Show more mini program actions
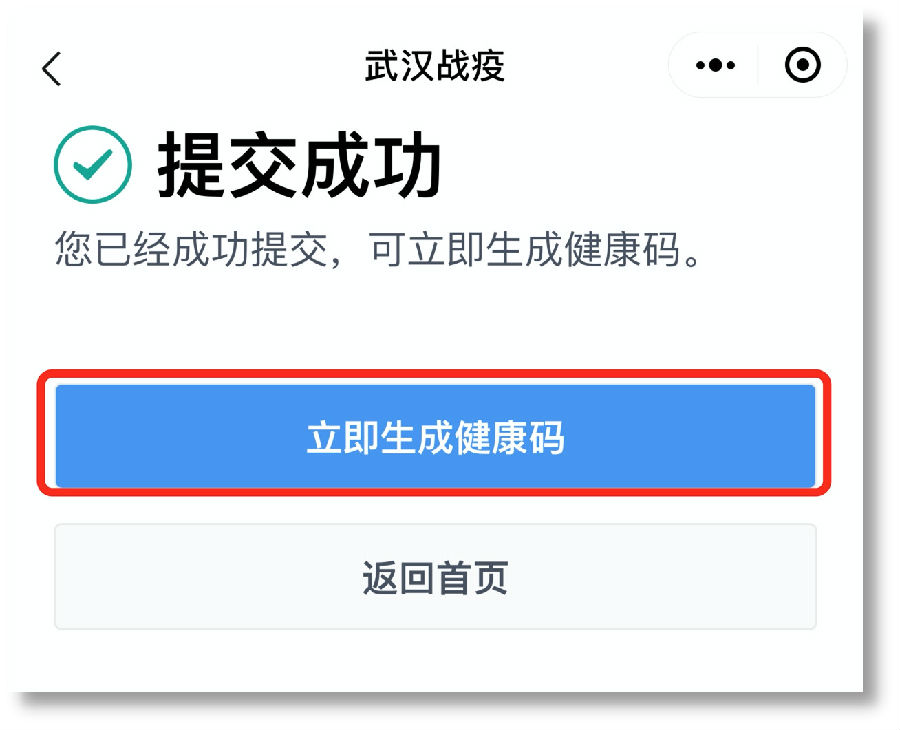 pos(716,66)
